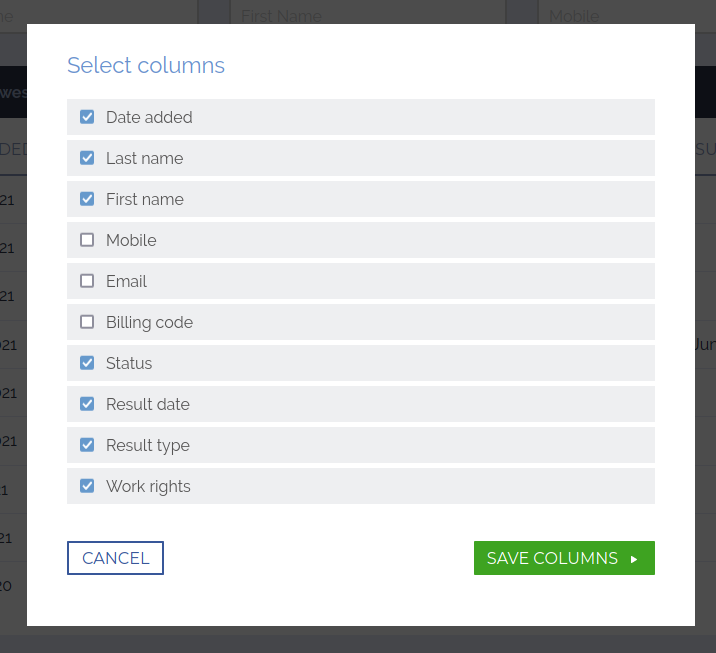Screen dimensions: 716x653
Task: Uncheck the Last name checkbox
Action: (x=87, y=158)
